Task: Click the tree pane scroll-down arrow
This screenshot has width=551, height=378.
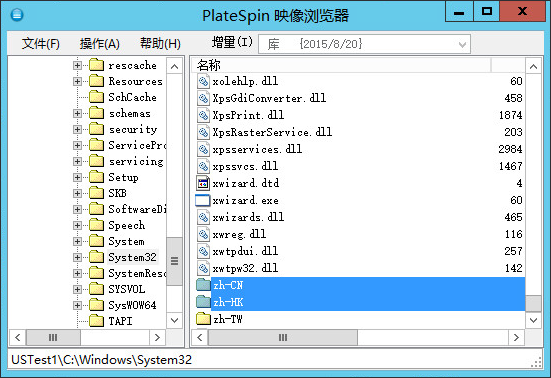Action: pos(174,320)
